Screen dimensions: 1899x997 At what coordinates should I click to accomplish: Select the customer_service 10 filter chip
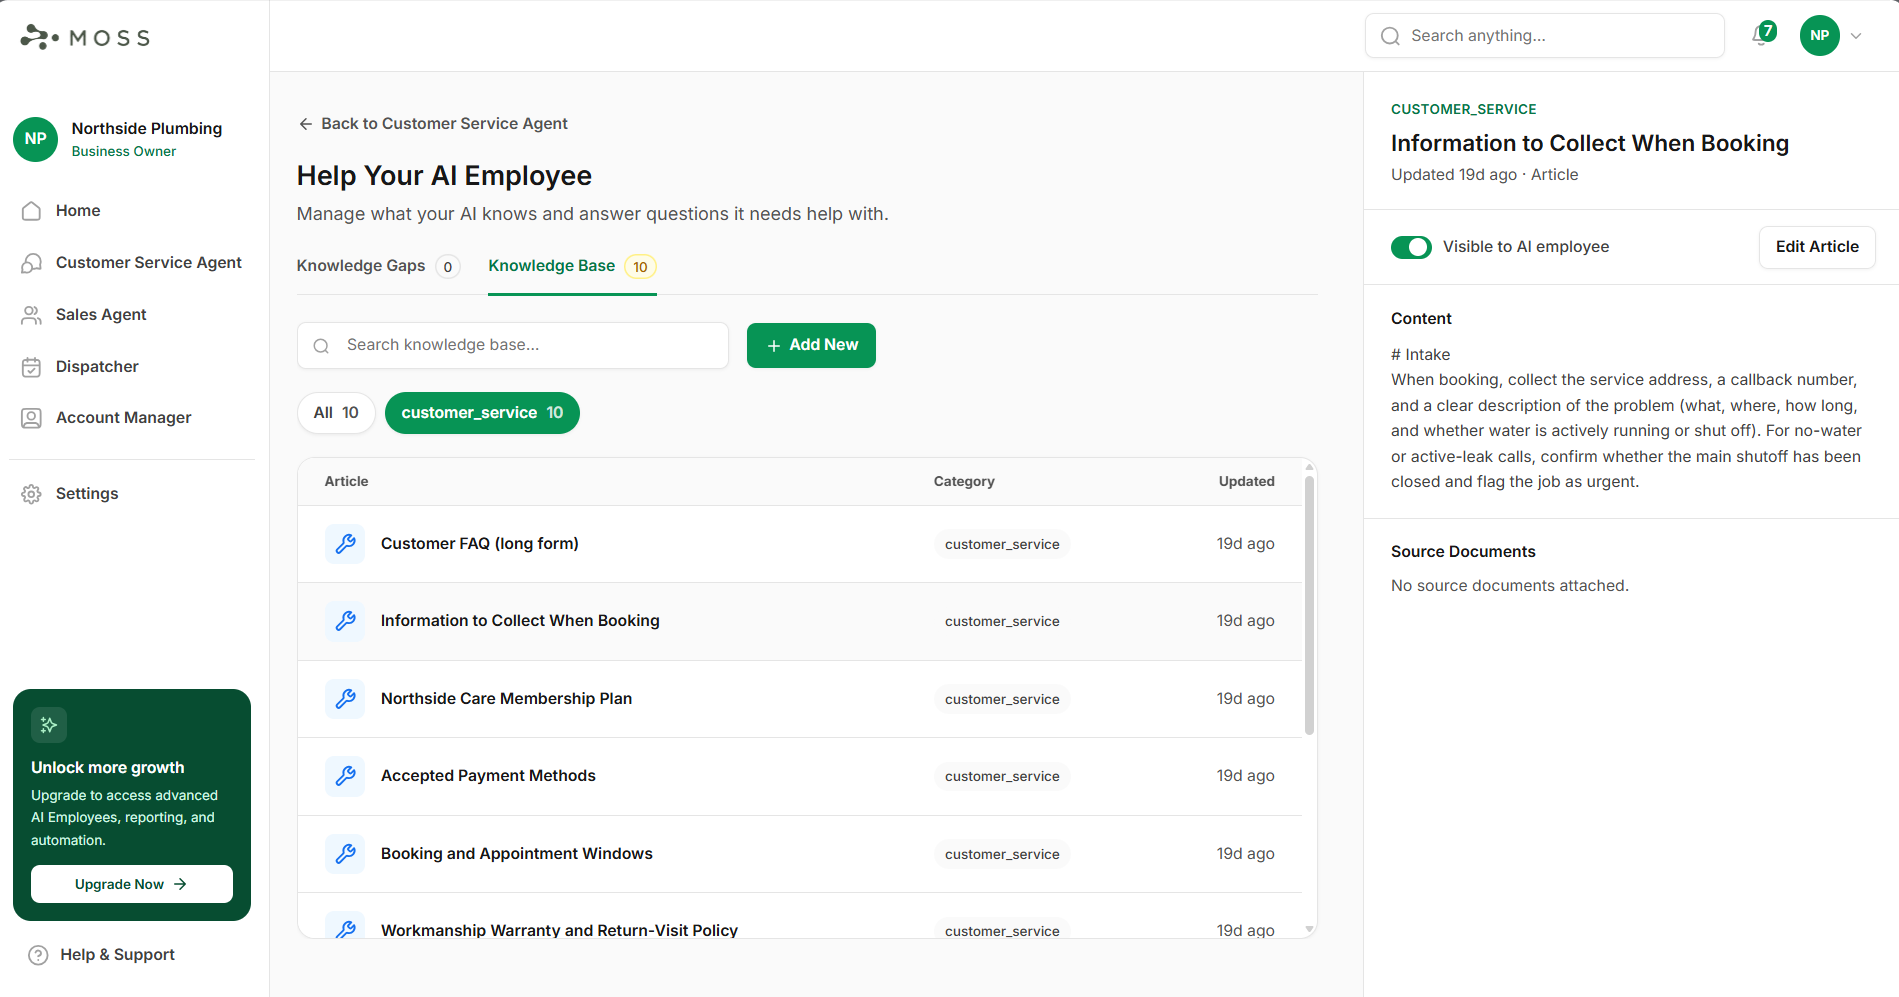coord(482,413)
